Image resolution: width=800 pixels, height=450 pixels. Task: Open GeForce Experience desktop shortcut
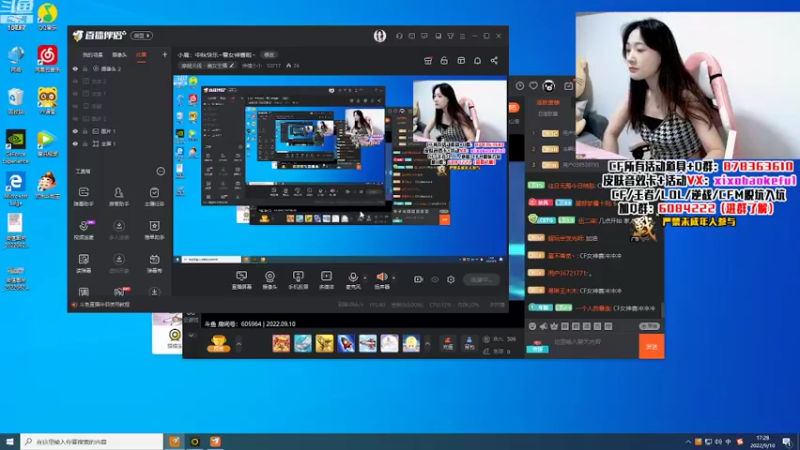tap(16, 147)
